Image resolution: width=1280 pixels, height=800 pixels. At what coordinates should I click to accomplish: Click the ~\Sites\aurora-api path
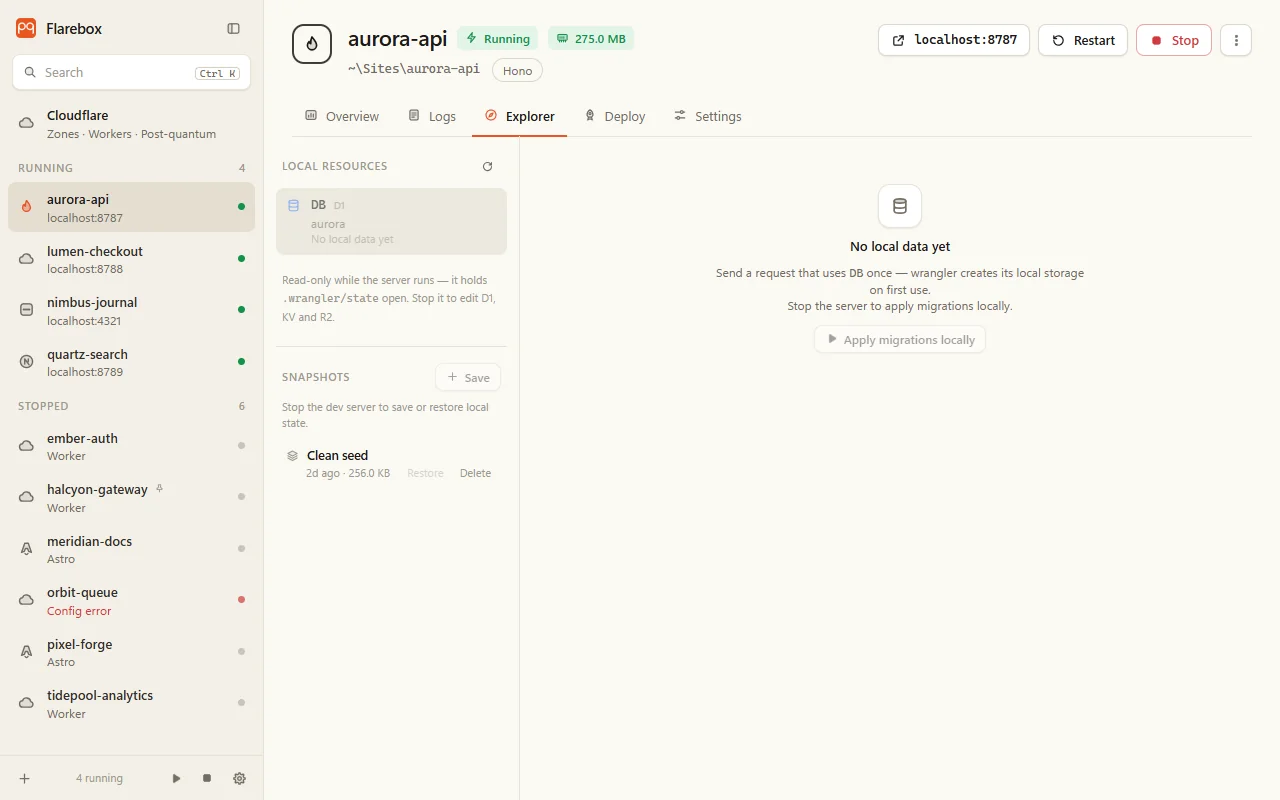point(414,69)
